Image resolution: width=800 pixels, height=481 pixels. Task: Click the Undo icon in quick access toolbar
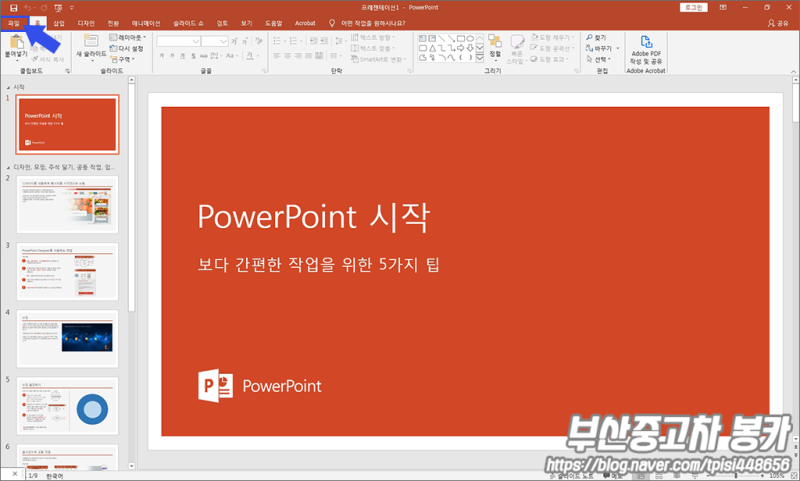point(28,8)
